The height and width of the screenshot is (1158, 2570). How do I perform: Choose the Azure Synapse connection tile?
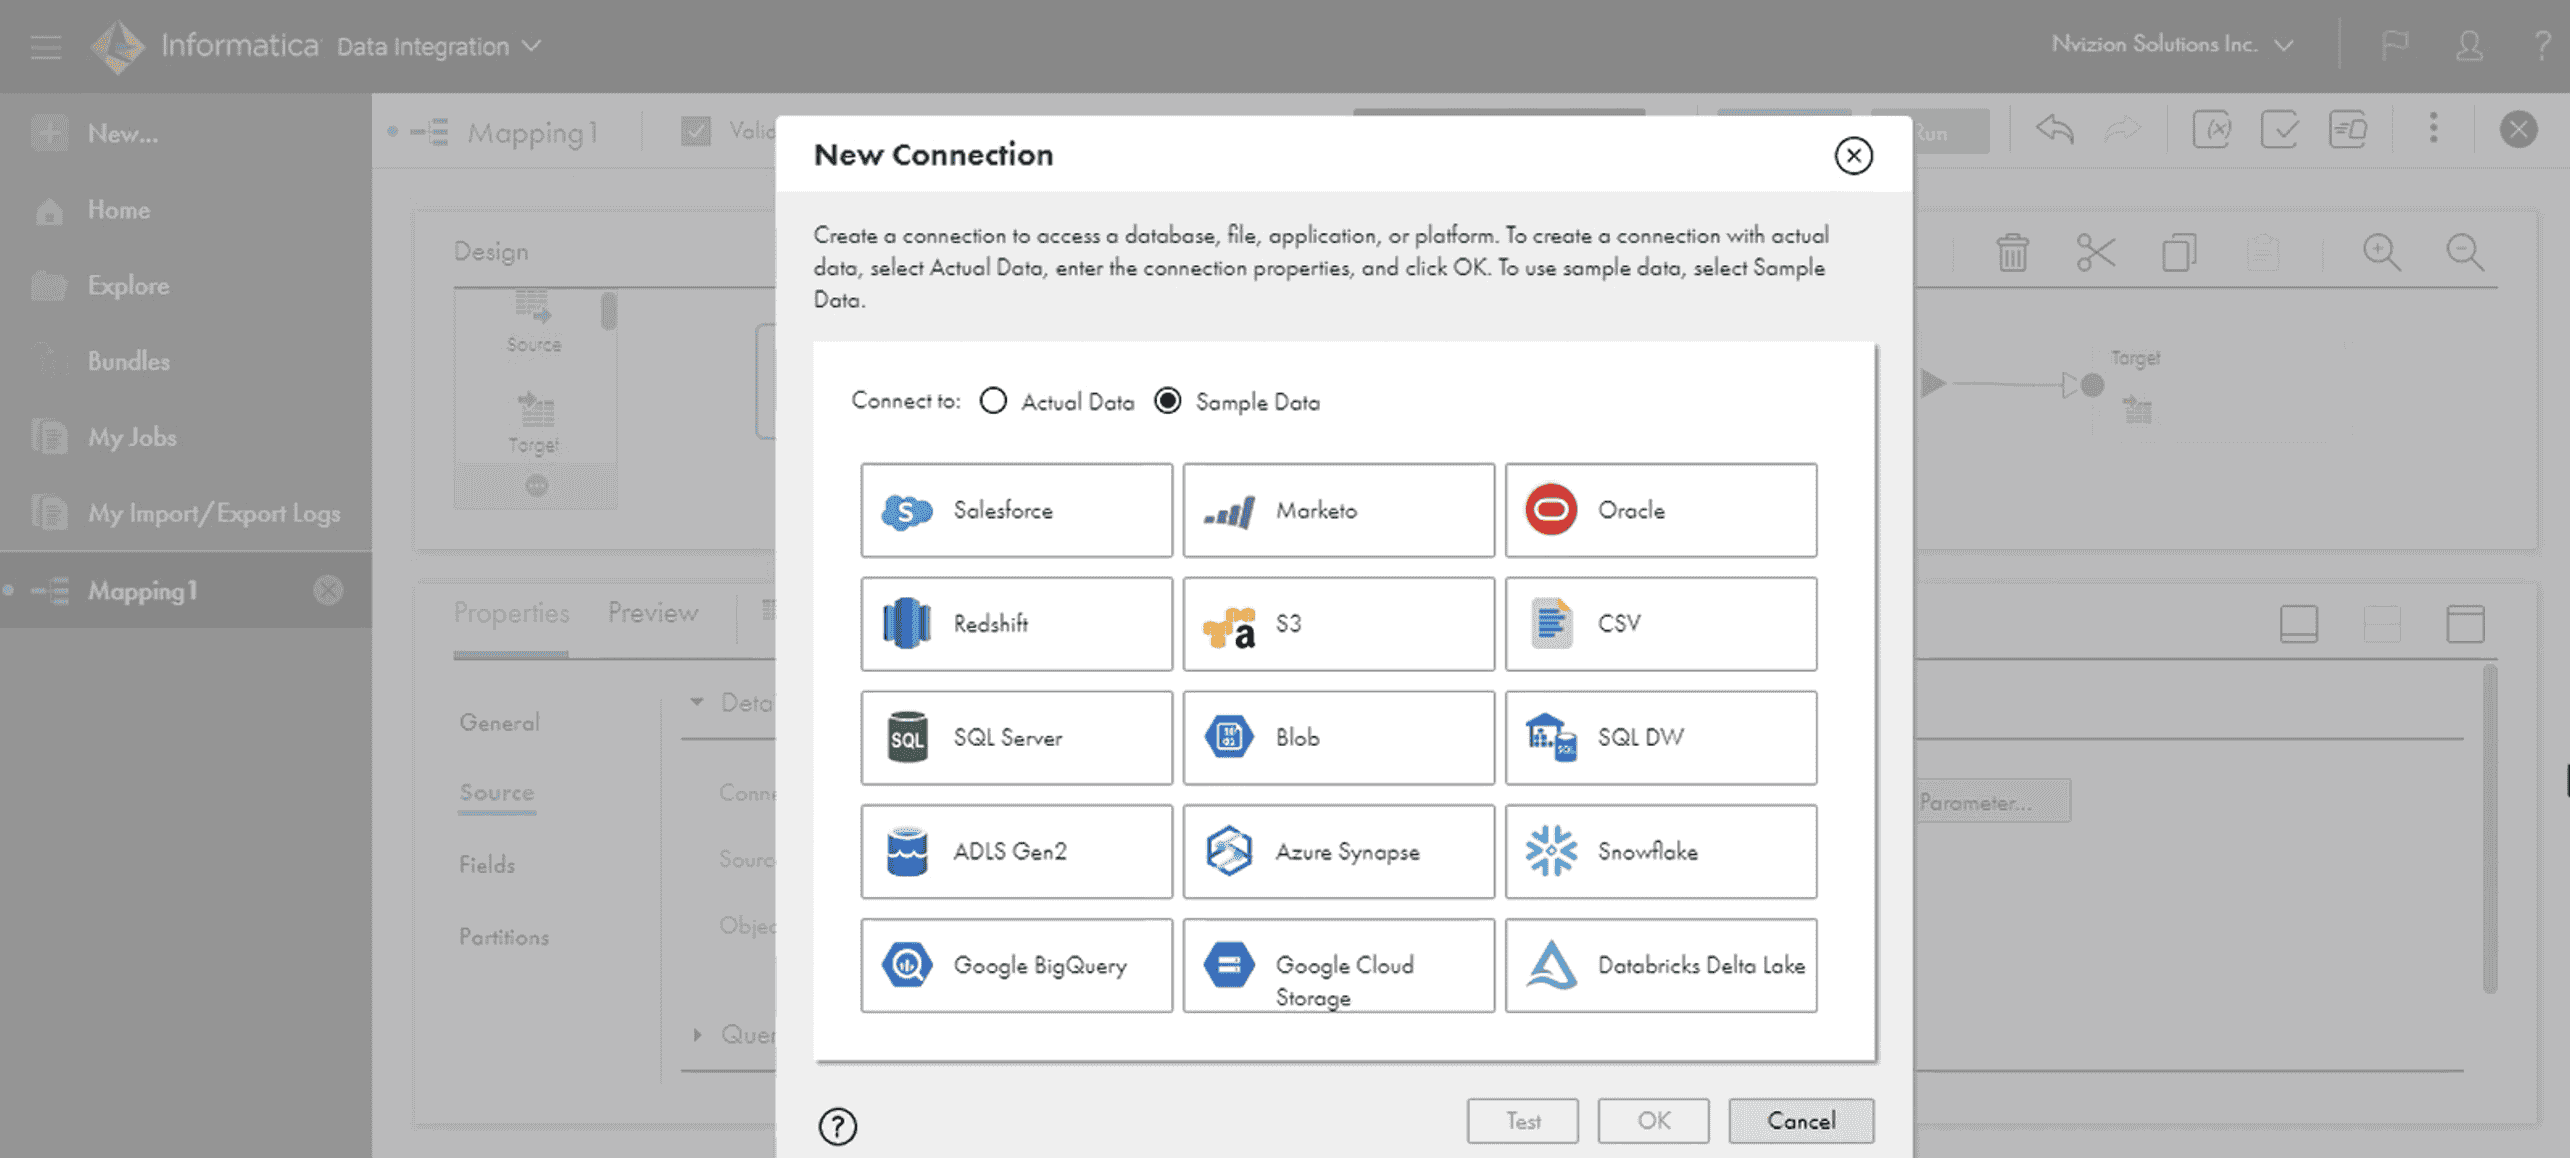coord(1338,852)
